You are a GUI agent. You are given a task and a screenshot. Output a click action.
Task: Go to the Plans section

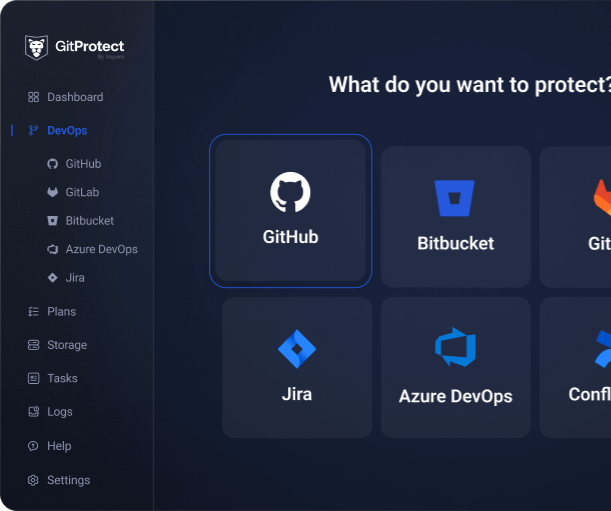[x=60, y=312]
